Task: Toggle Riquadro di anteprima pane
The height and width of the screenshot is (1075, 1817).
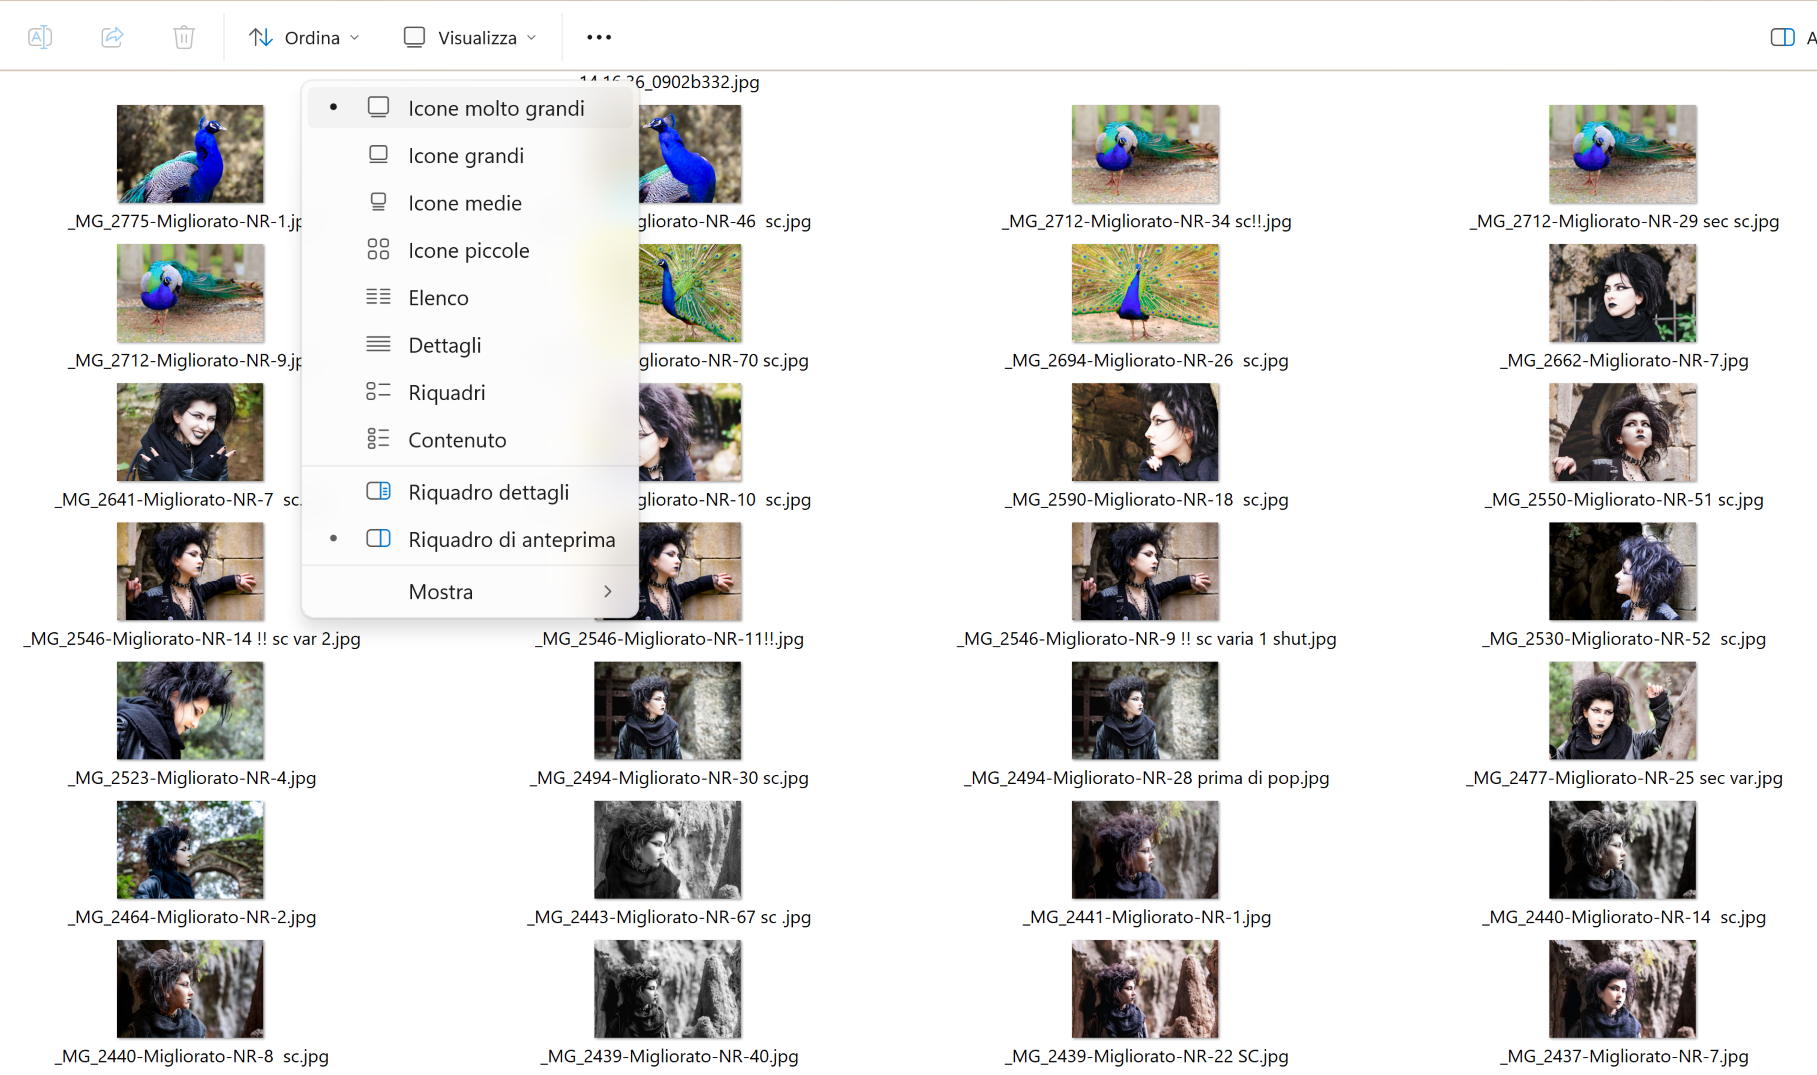Action: [470, 539]
